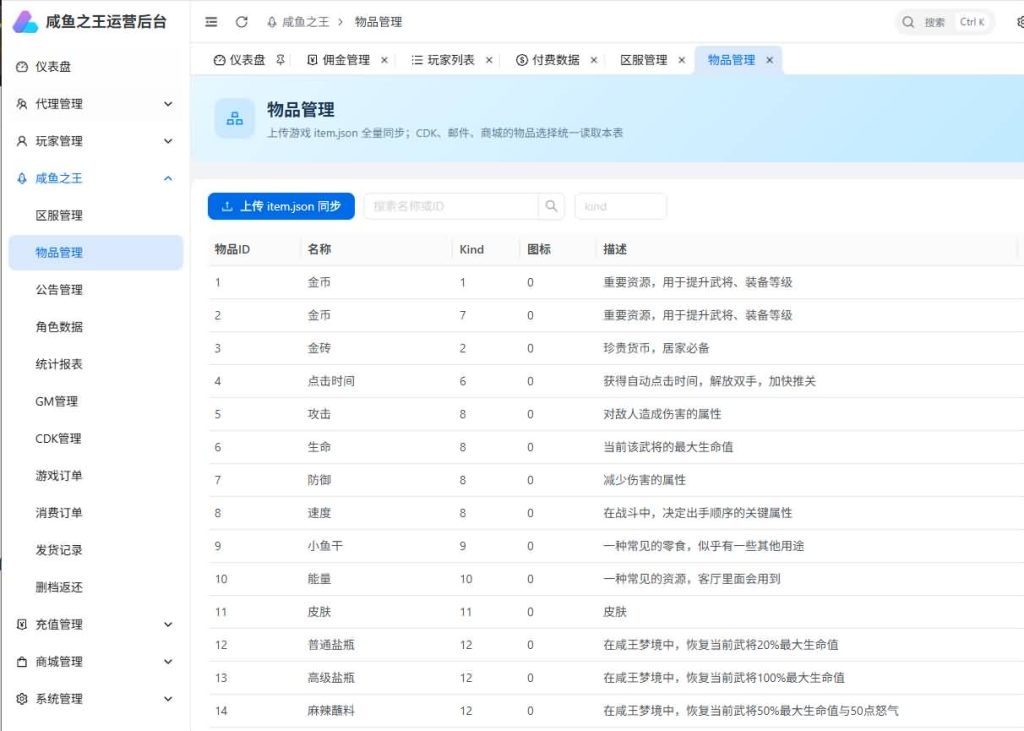1024x731 pixels.
Task: Expand the 系统管理 sidebar menu
Action: [95, 699]
